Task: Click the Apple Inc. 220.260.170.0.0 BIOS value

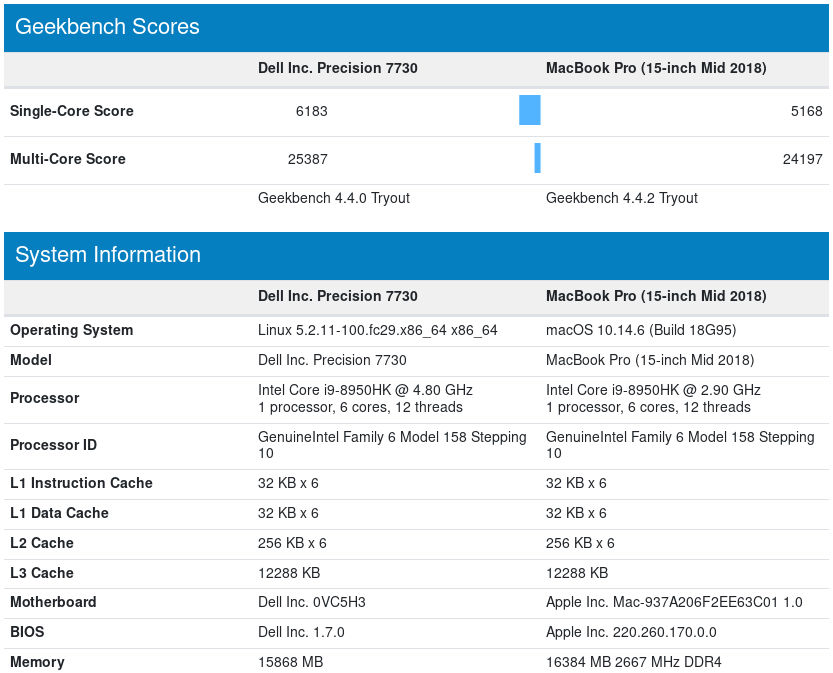Action: (631, 632)
